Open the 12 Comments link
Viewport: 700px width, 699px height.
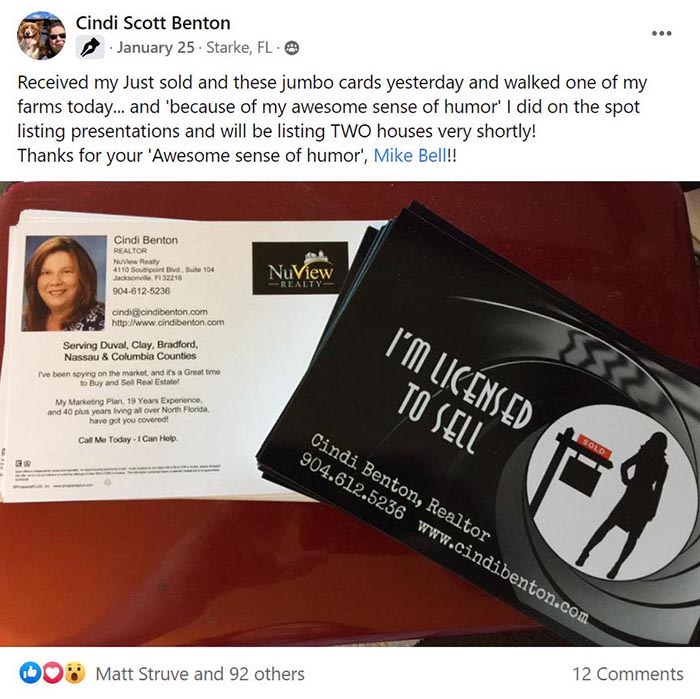tap(628, 674)
